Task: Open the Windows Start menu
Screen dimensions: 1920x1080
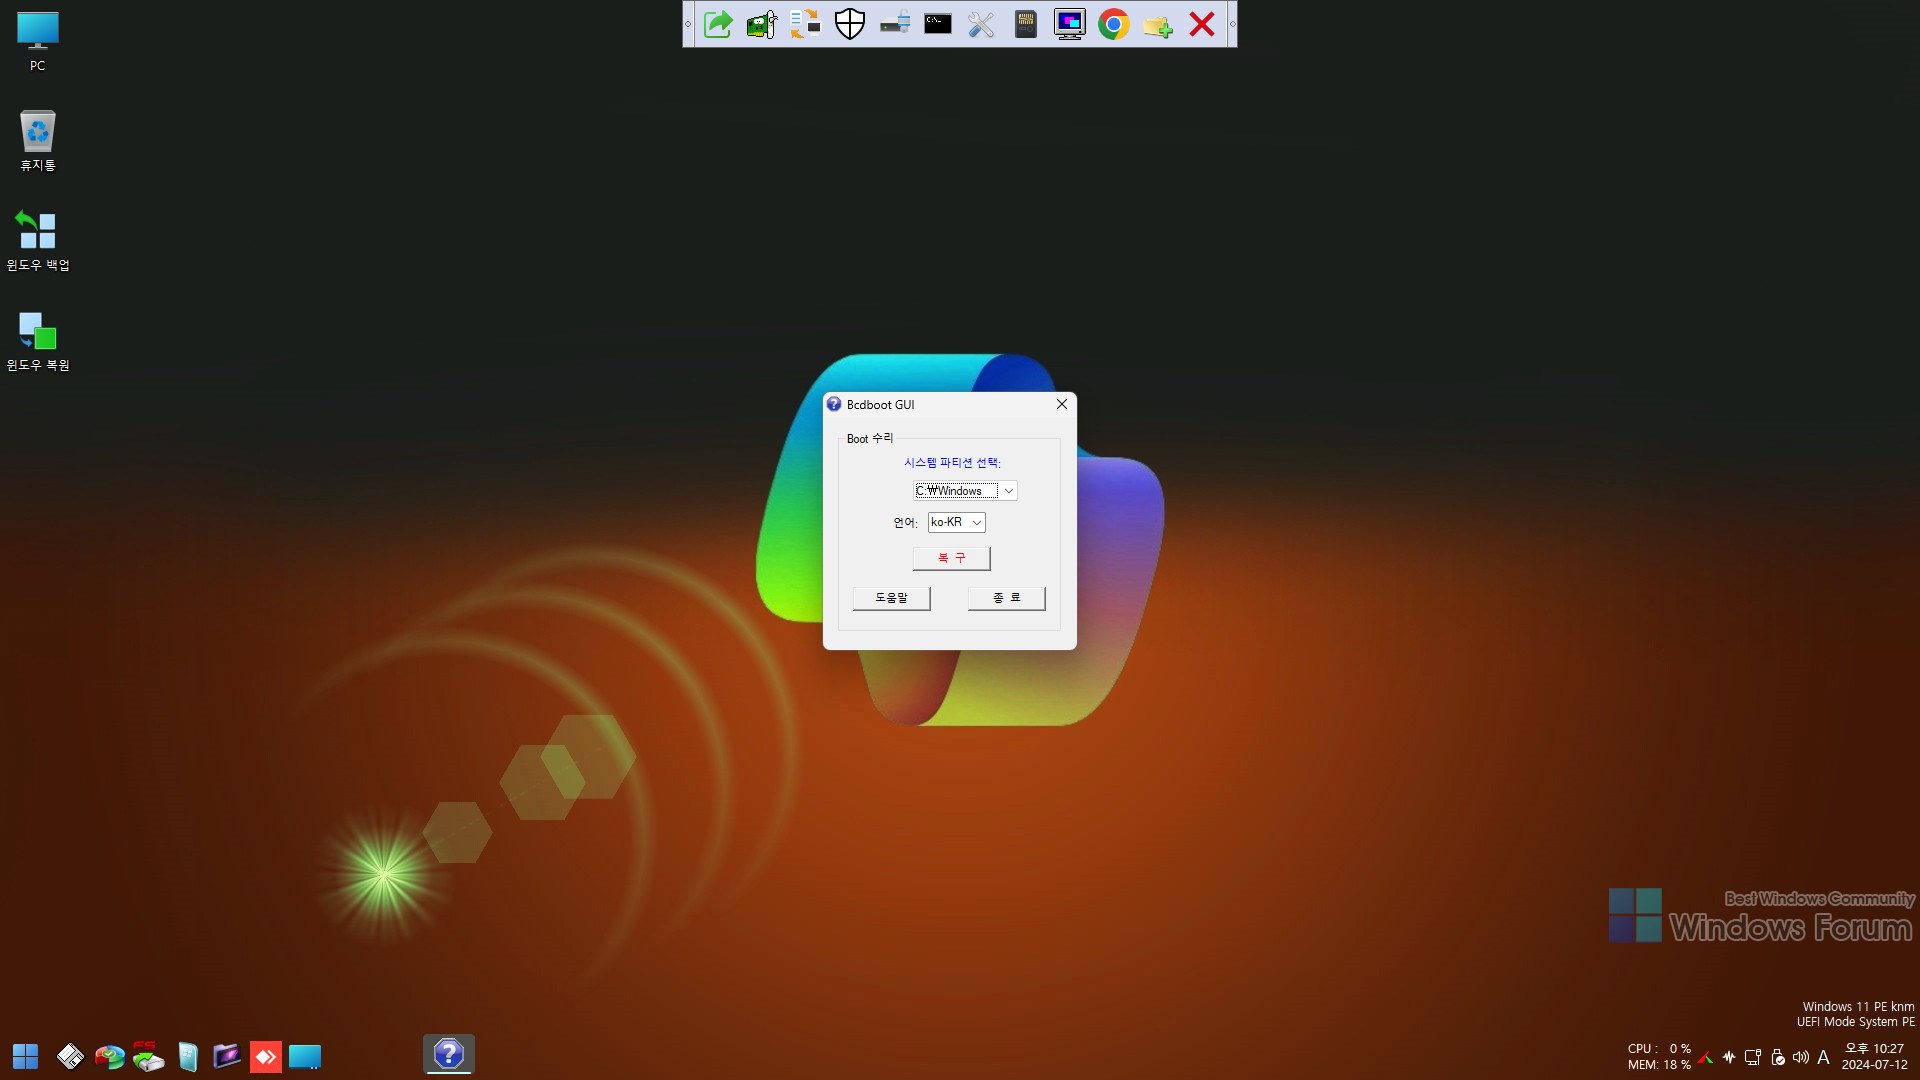Action: tap(25, 1056)
